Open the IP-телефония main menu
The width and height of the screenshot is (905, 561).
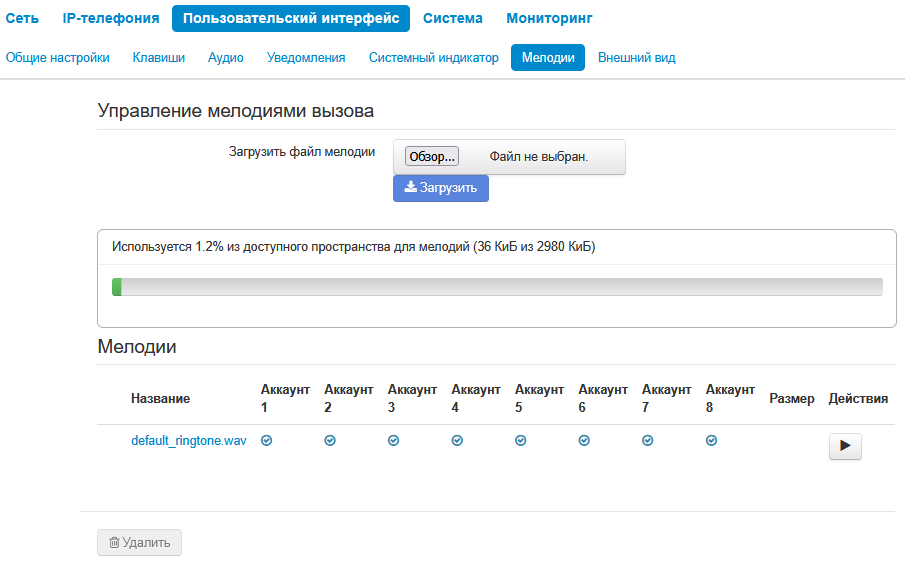click(x=111, y=18)
